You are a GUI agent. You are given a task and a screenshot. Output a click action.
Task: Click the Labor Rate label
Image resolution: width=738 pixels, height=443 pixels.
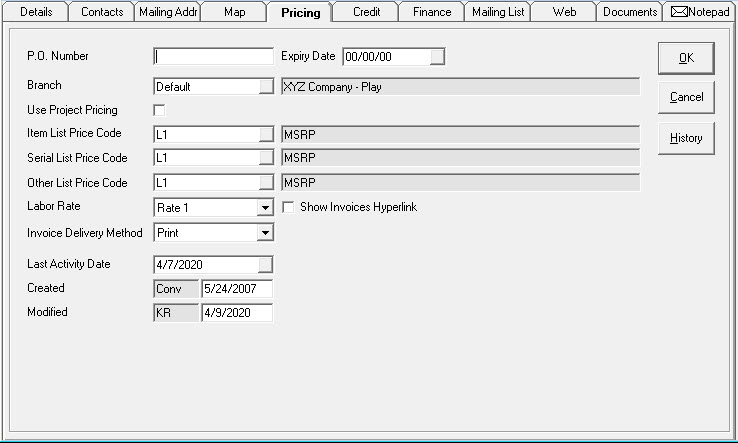point(54,206)
